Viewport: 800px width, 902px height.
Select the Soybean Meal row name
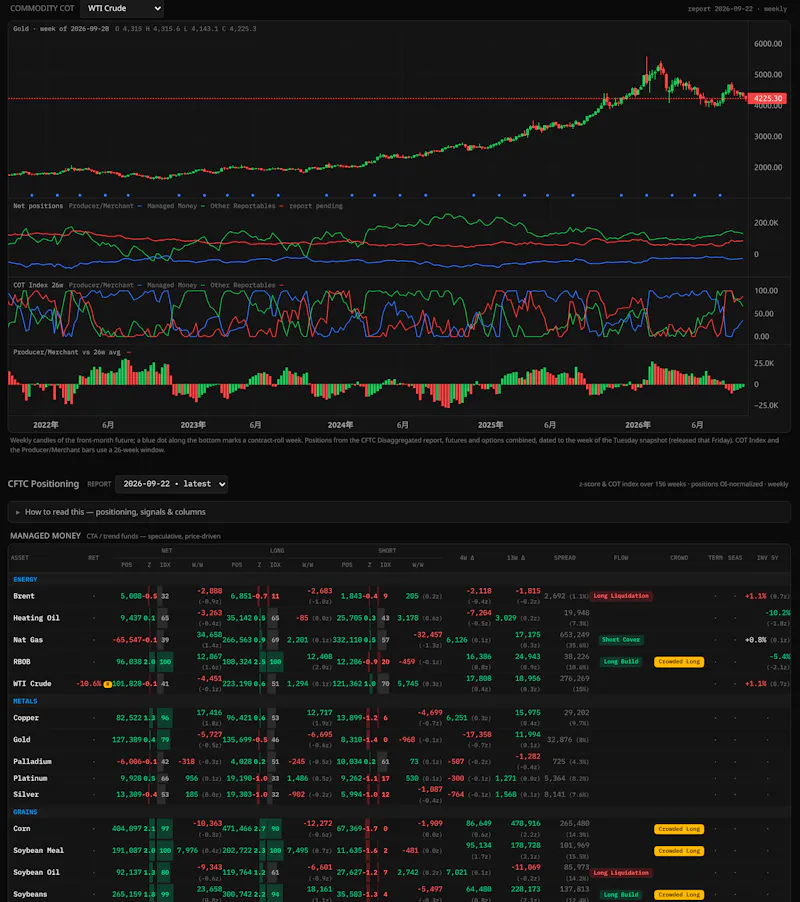(39, 850)
